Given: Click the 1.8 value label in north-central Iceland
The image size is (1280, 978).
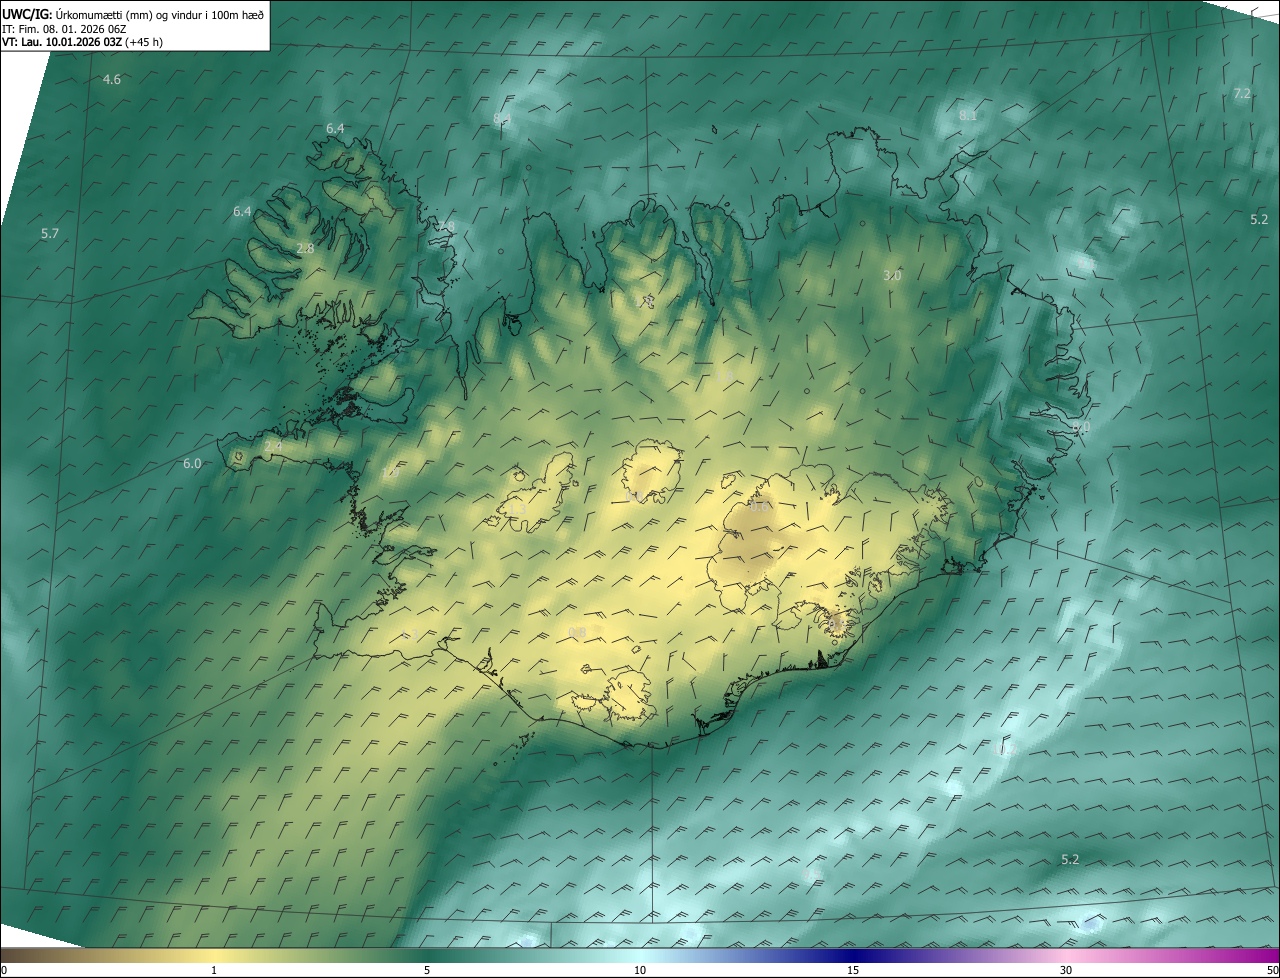Looking at the screenshot, I should [x=725, y=376].
